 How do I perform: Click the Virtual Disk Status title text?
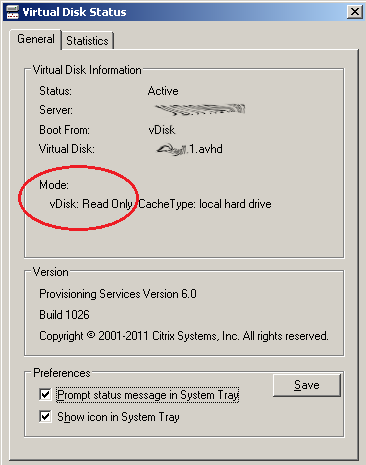(x=74, y=12)
